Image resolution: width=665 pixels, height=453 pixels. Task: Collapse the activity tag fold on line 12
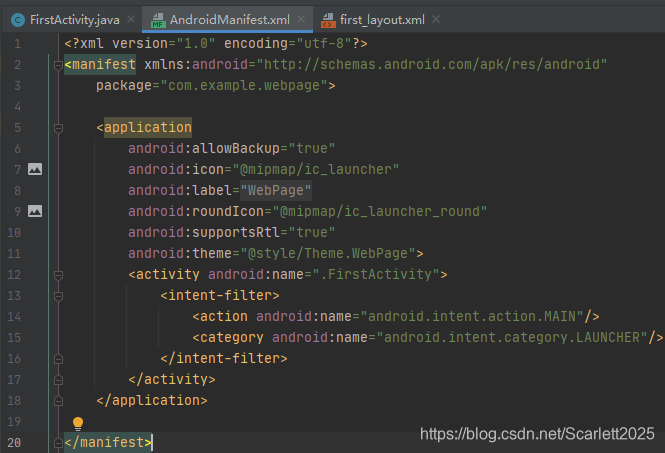tap(59, 275)
